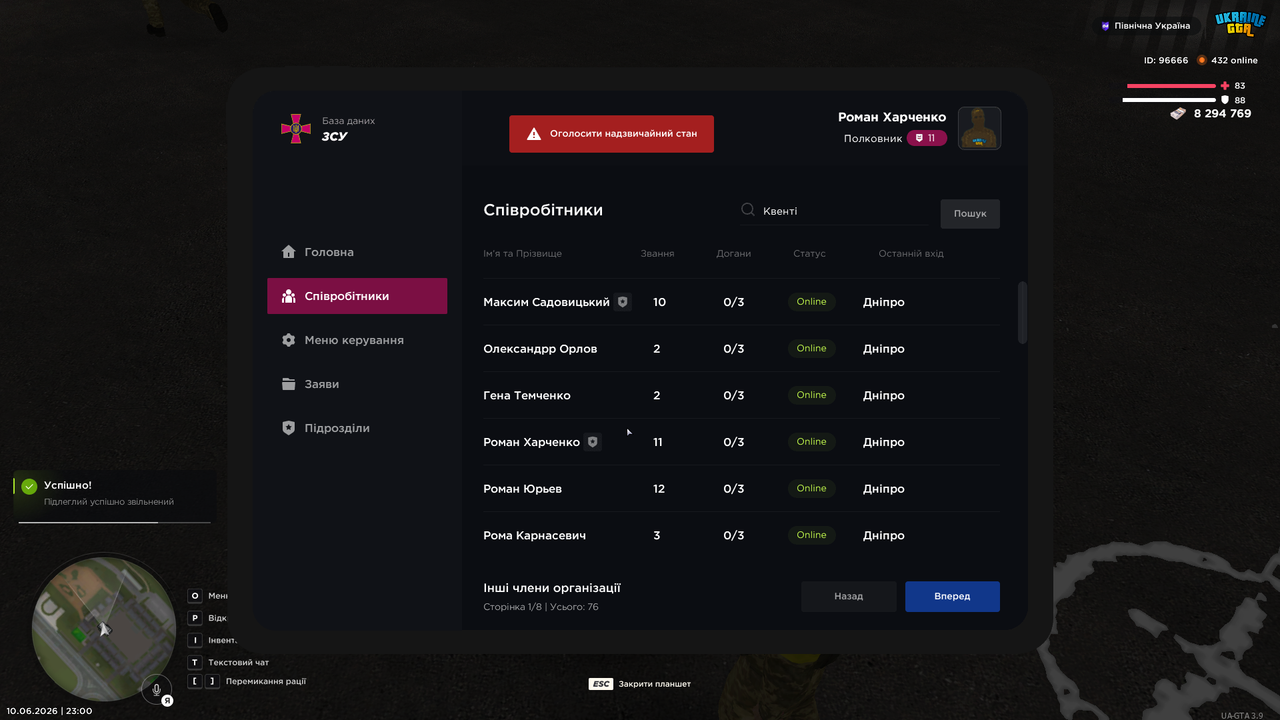Viewport: 1280px width, 720px height.
Task: Click Закрити планшет label
Action: [x=655, y=684]
